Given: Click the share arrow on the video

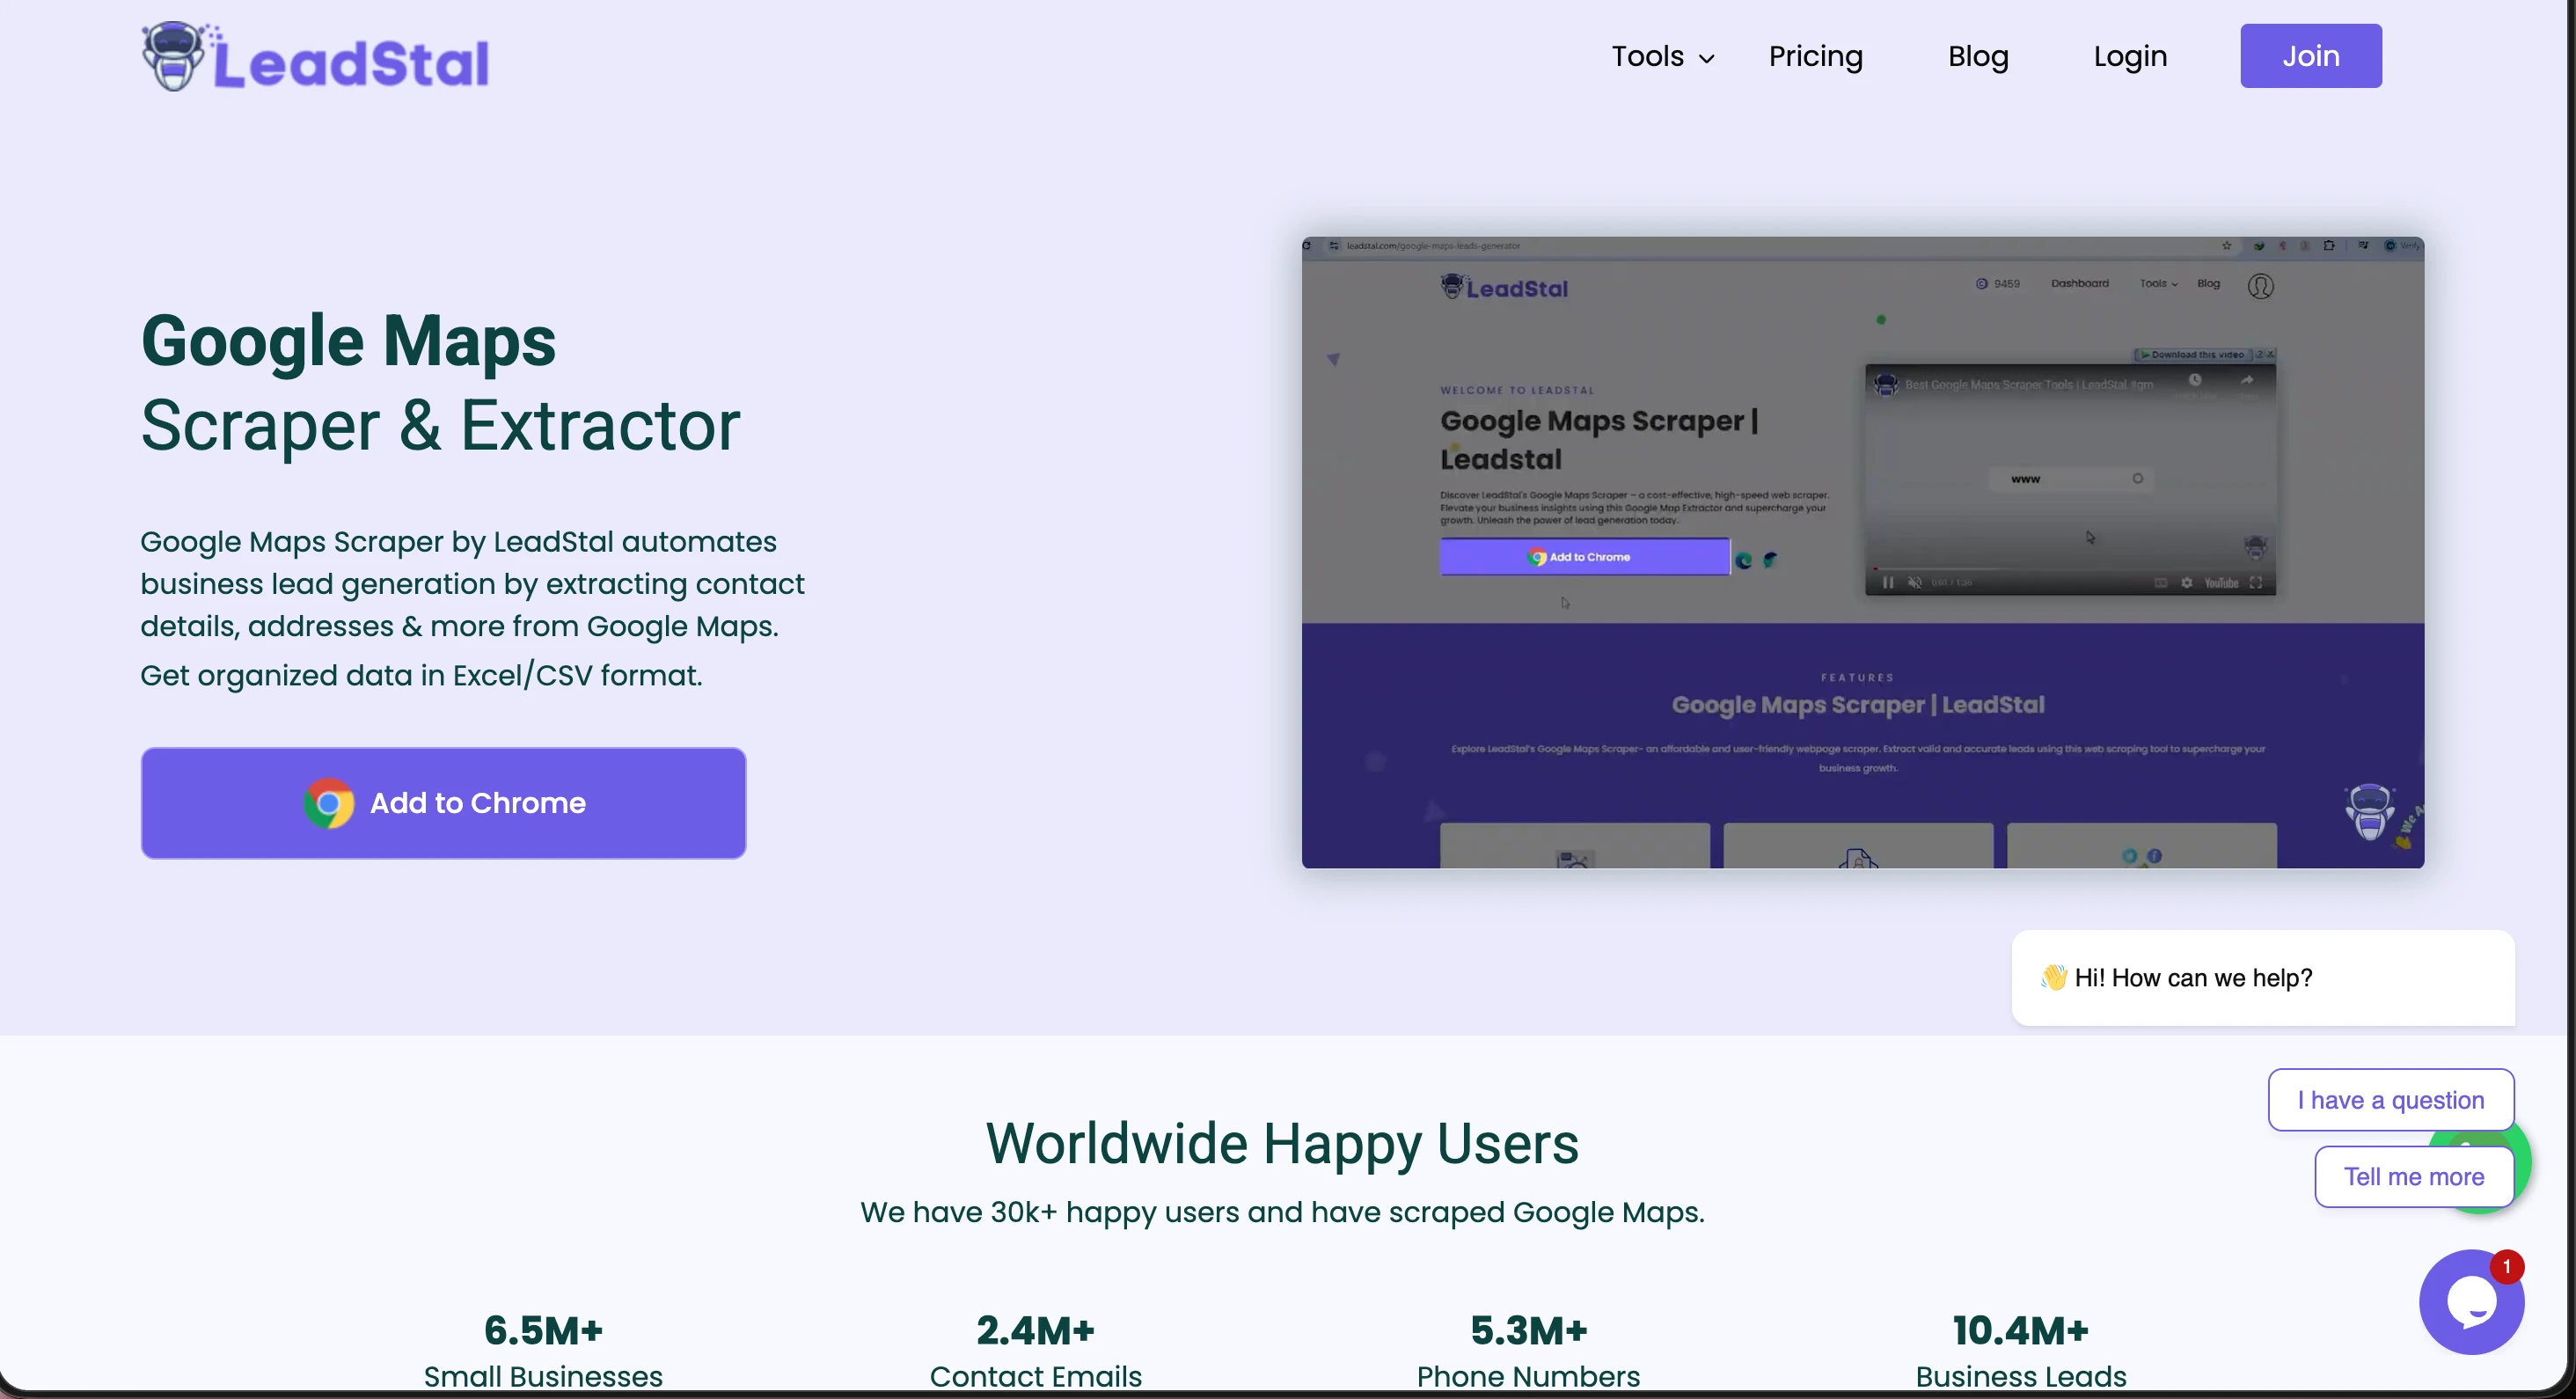Looking at the screenshot, I should click(x=2248, y=381).
